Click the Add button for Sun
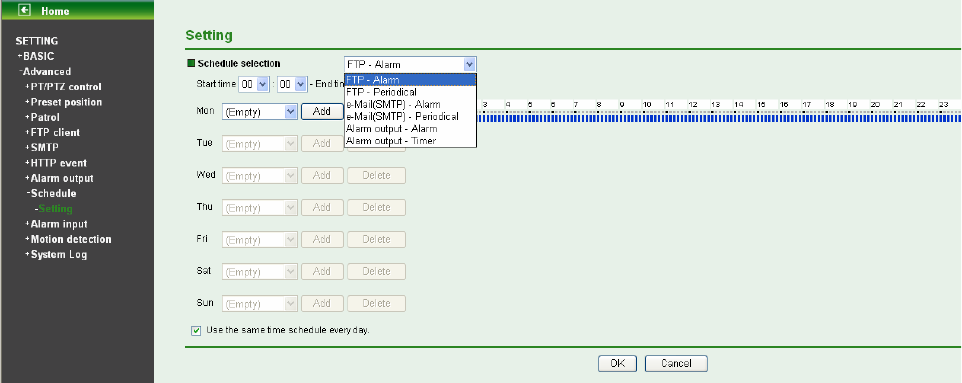Viewport: 962px width, 383px height. point(321,303)
